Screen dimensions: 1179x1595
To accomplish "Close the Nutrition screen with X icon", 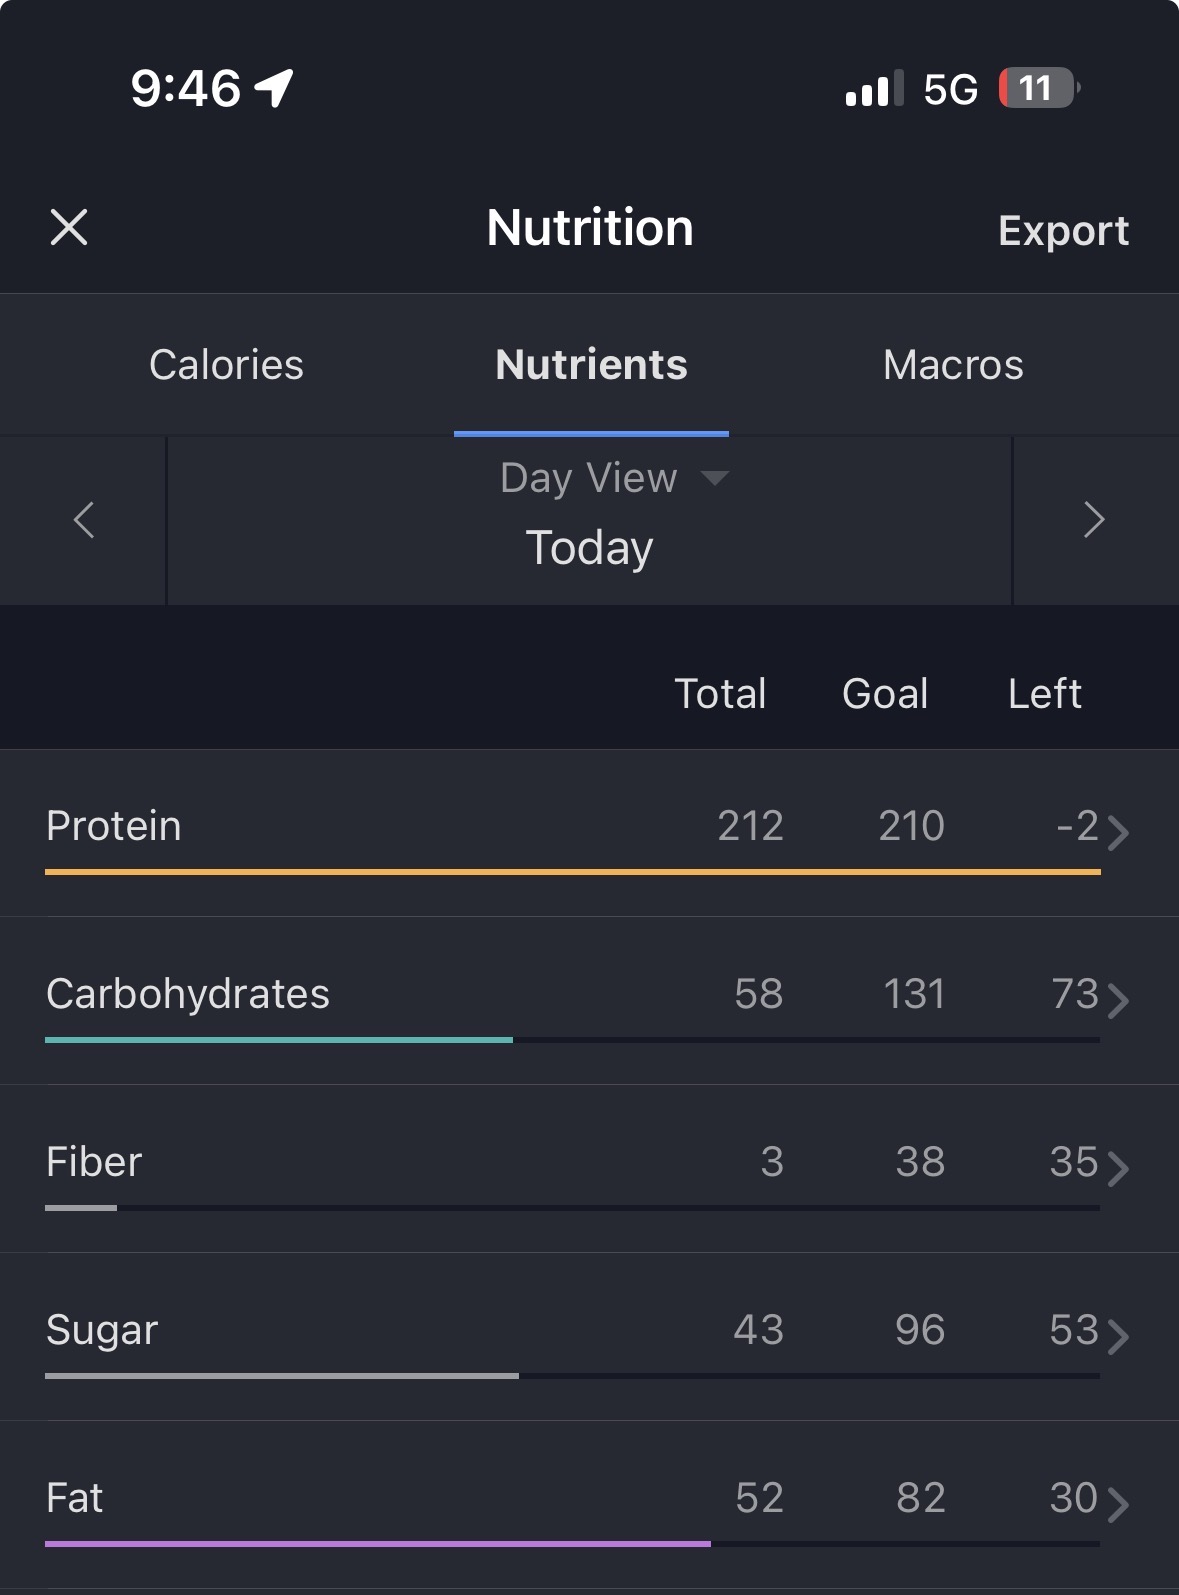I will pyautogui.click(x=69, y=227).
